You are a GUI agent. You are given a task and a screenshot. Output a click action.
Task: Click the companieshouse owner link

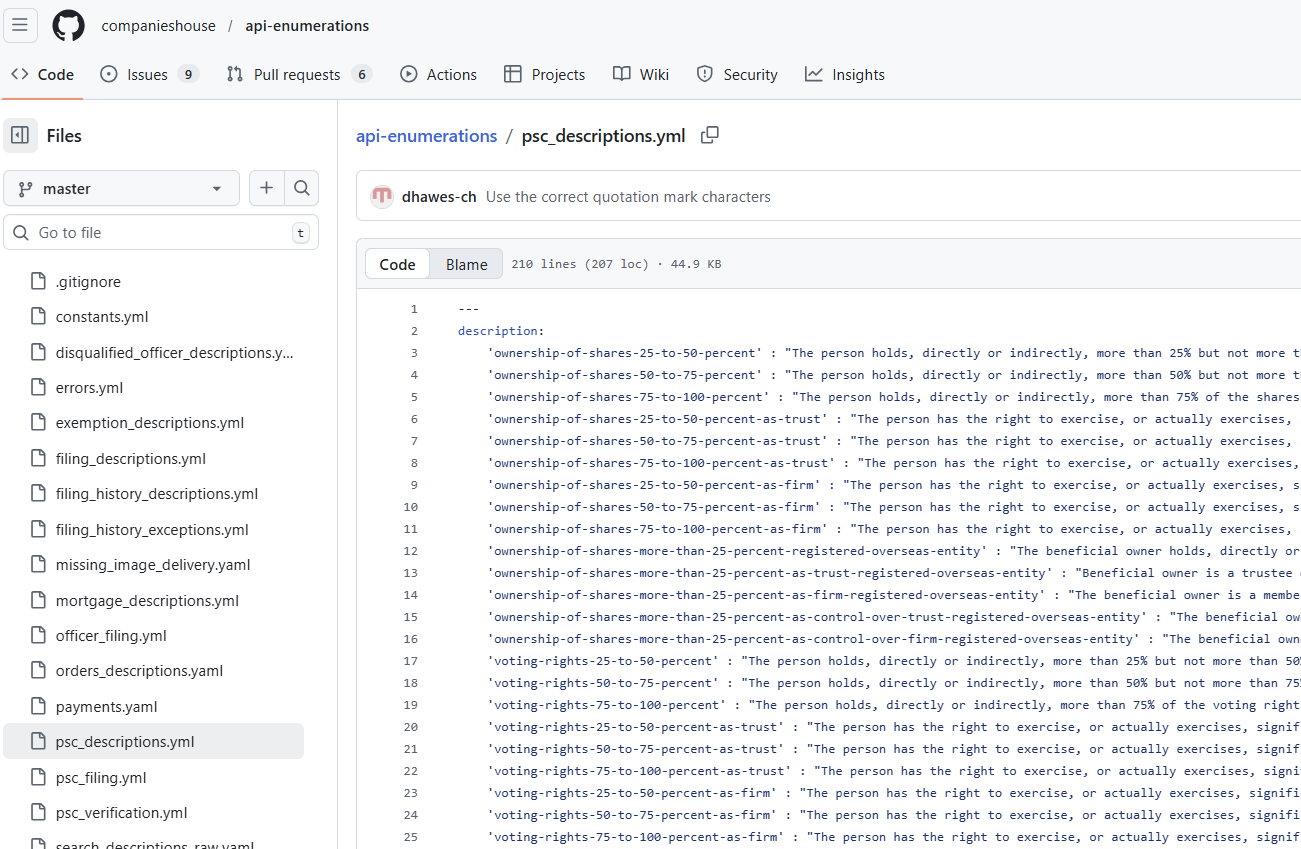[x=158, y=26]
